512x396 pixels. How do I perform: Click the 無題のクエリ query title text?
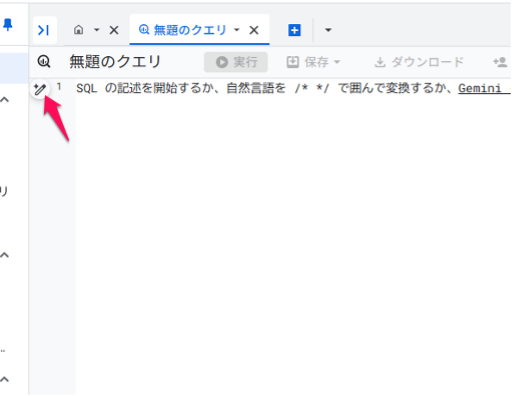[x=115, y=62]
